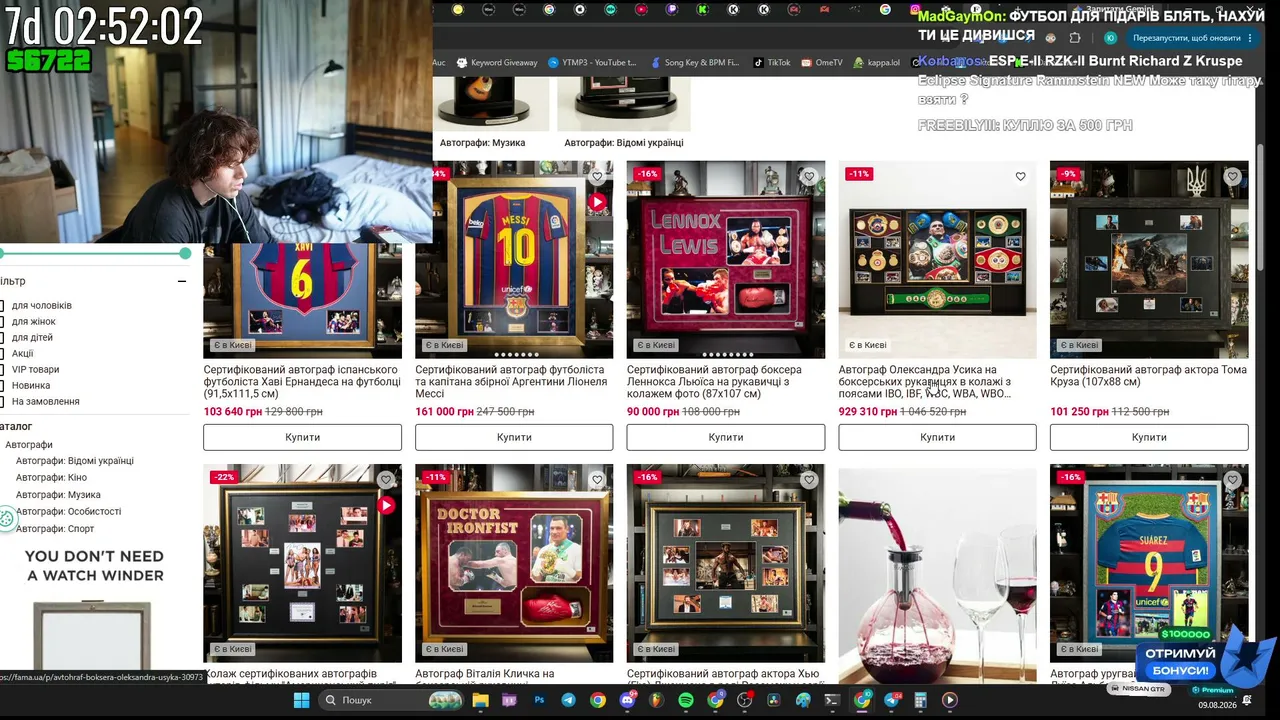
Task: Favorite the Doctor Ironfist Klitschko autograph
Action: (x=597, y=480)
